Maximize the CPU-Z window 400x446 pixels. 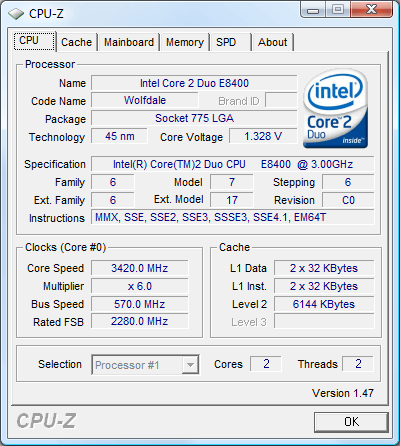point(338,9)
